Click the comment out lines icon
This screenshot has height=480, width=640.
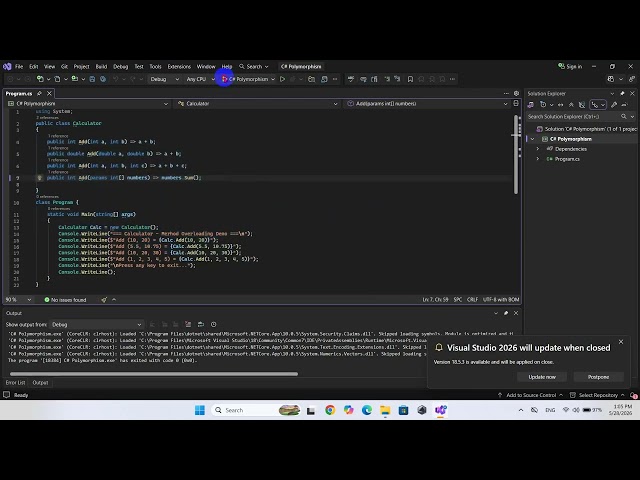(387, 79)
